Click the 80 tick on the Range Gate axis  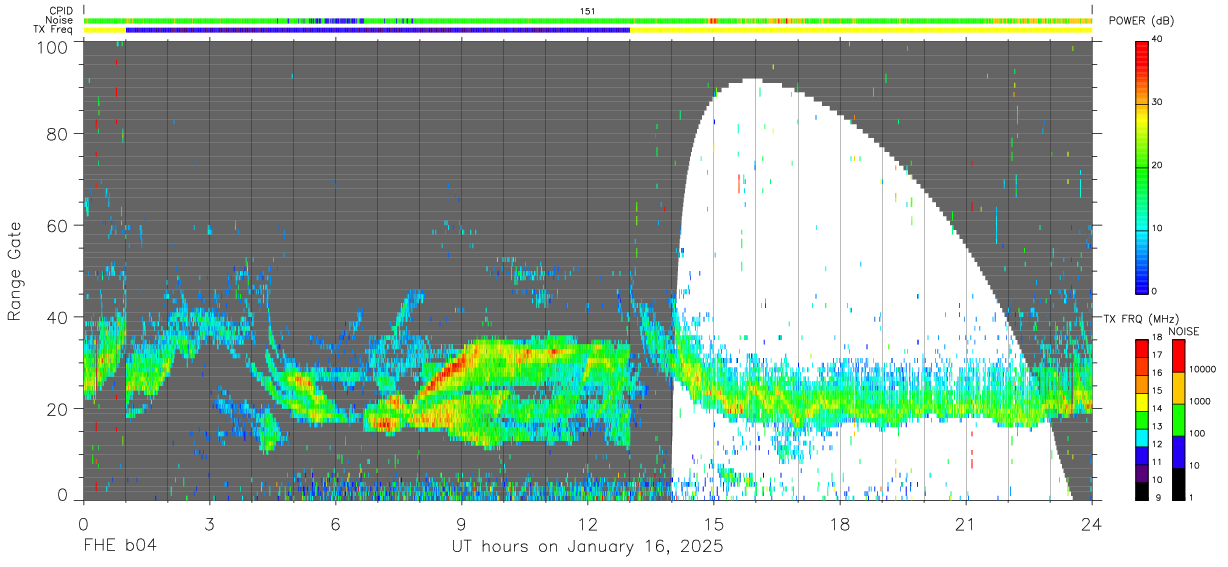click(x=57, y=133)
